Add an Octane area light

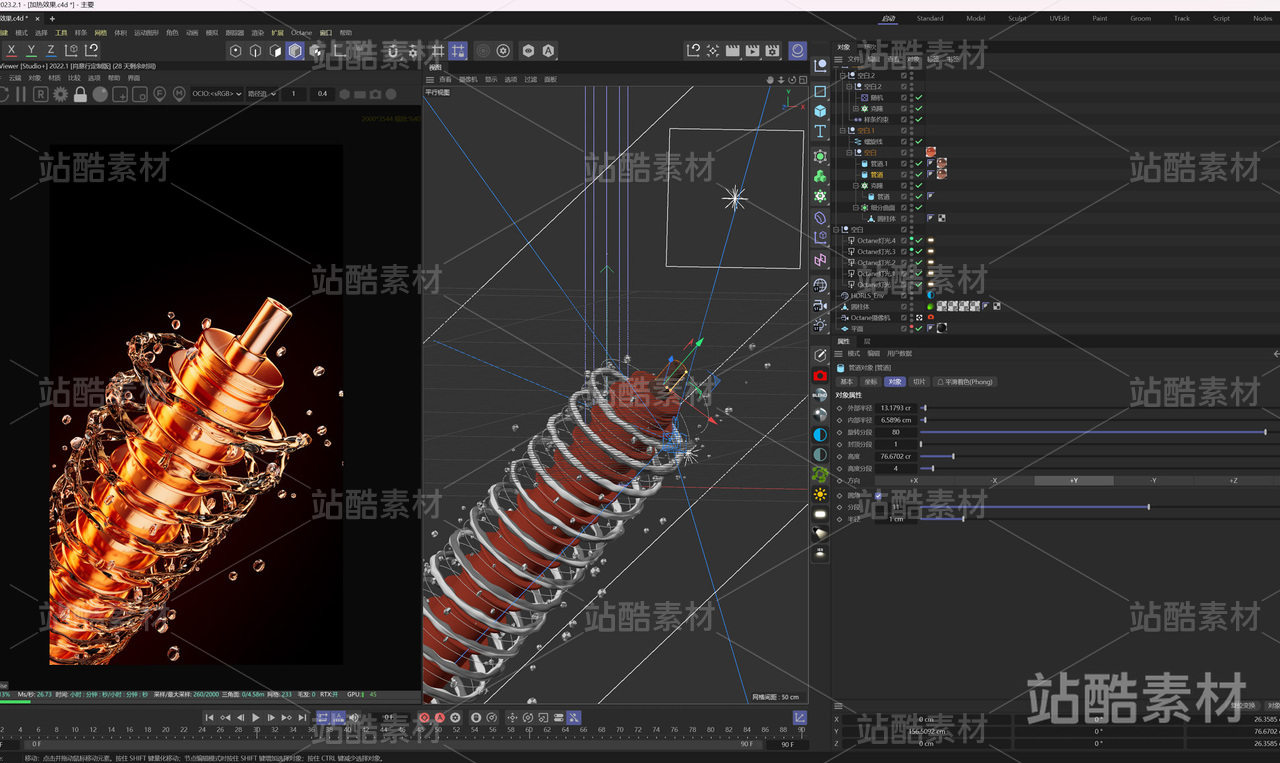[x=820, y=514]
